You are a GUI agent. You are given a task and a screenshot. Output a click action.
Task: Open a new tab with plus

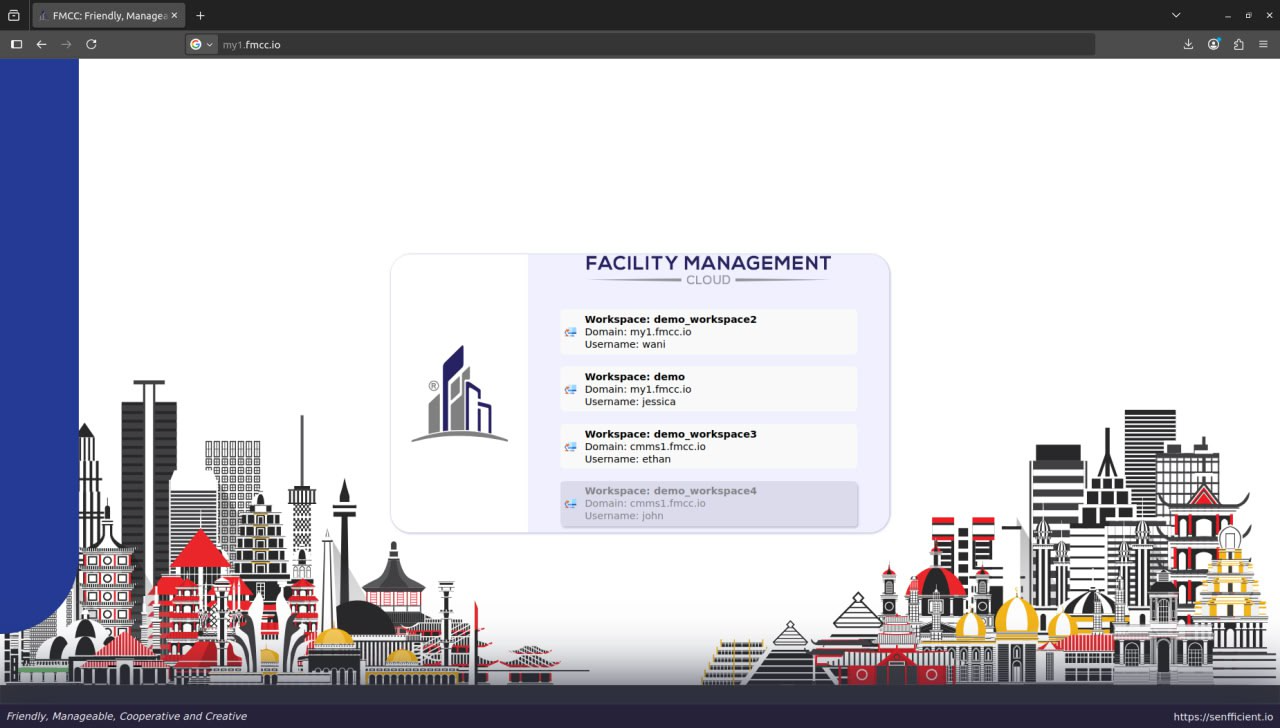point(200,15)
